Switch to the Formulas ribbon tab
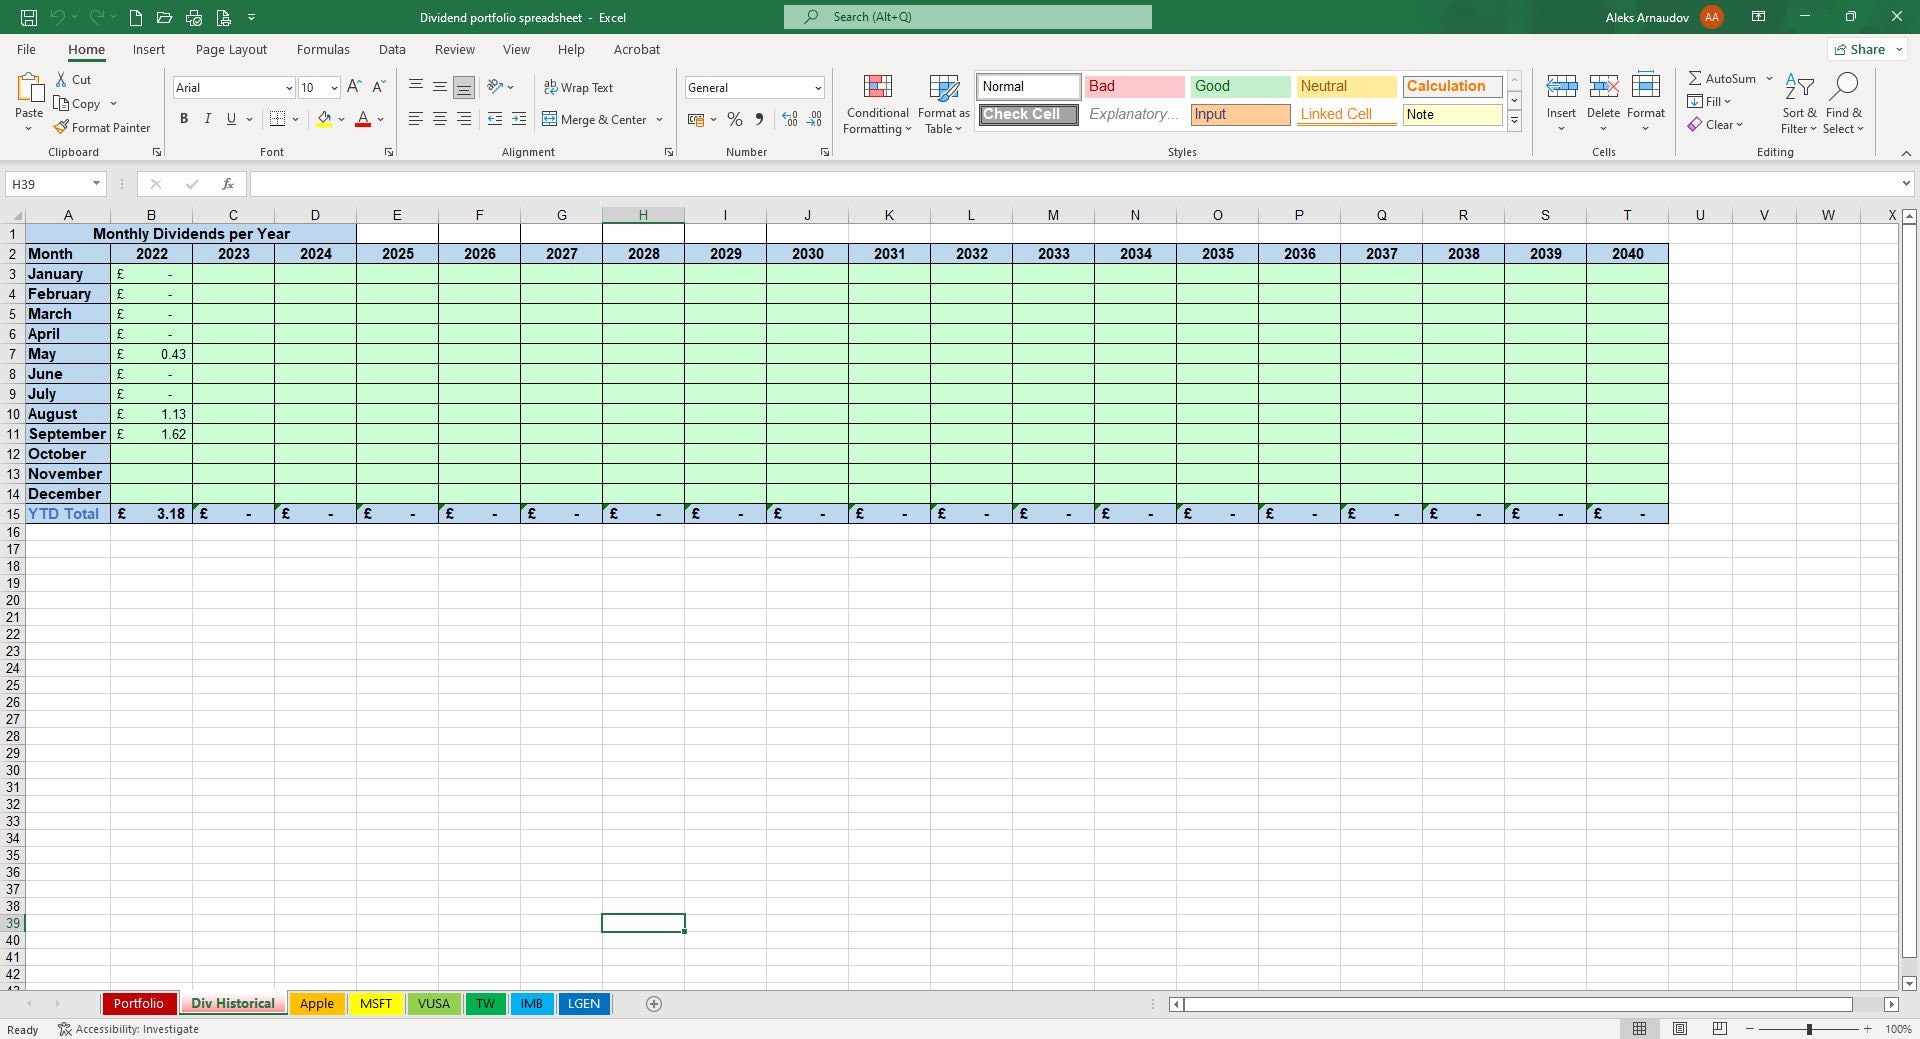 [323, 49]
